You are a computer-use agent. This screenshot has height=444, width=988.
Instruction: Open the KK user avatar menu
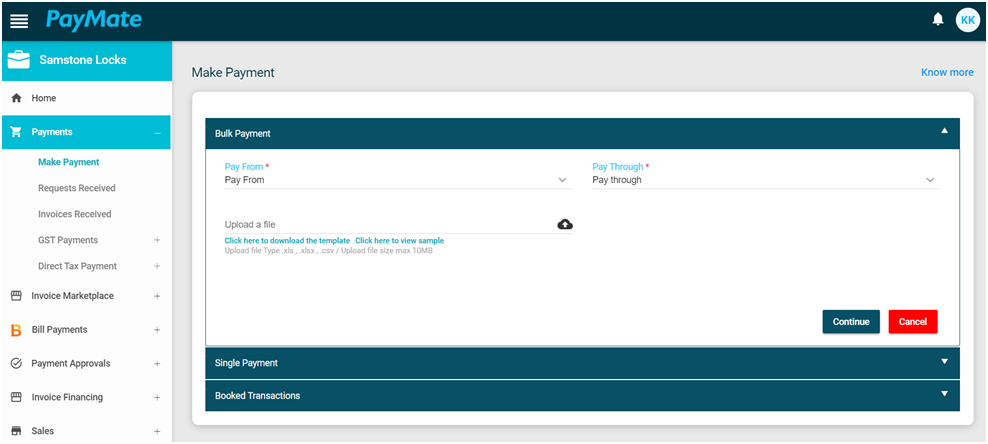click(968, 20)
